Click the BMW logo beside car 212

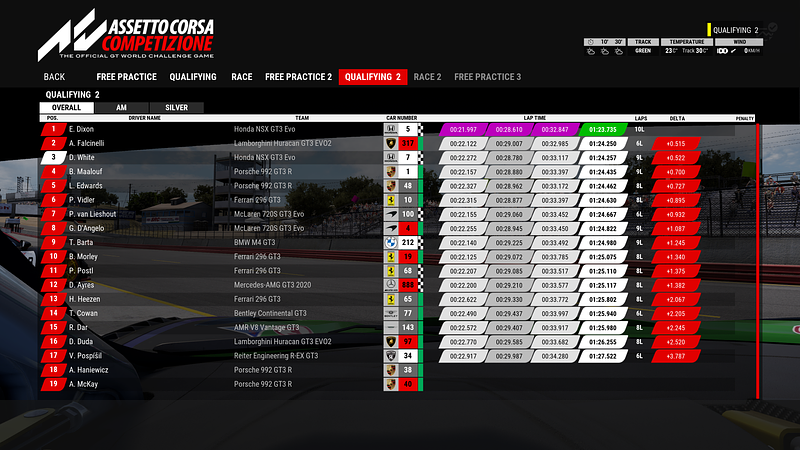pyautogui.click(x=391, y=242)
